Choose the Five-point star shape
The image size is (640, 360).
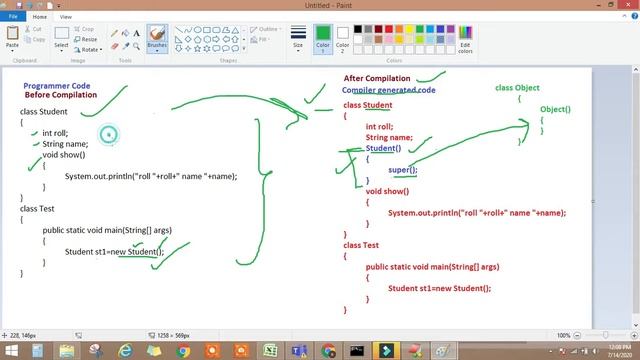click(198, 49)
